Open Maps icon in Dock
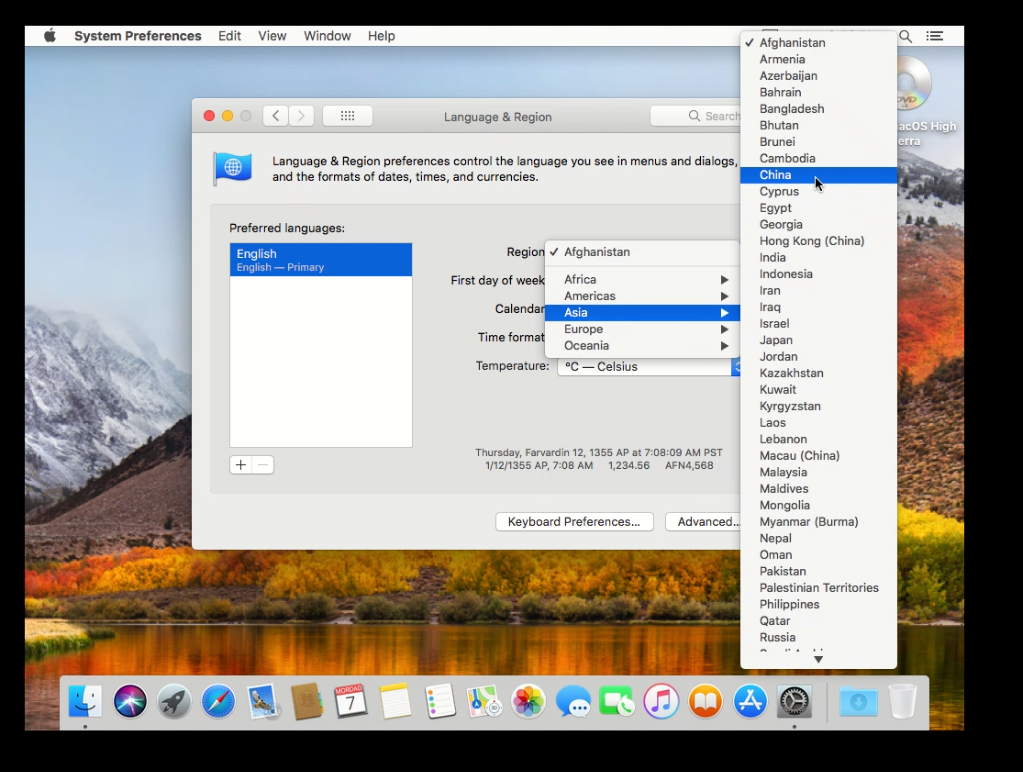 point(484,702)
